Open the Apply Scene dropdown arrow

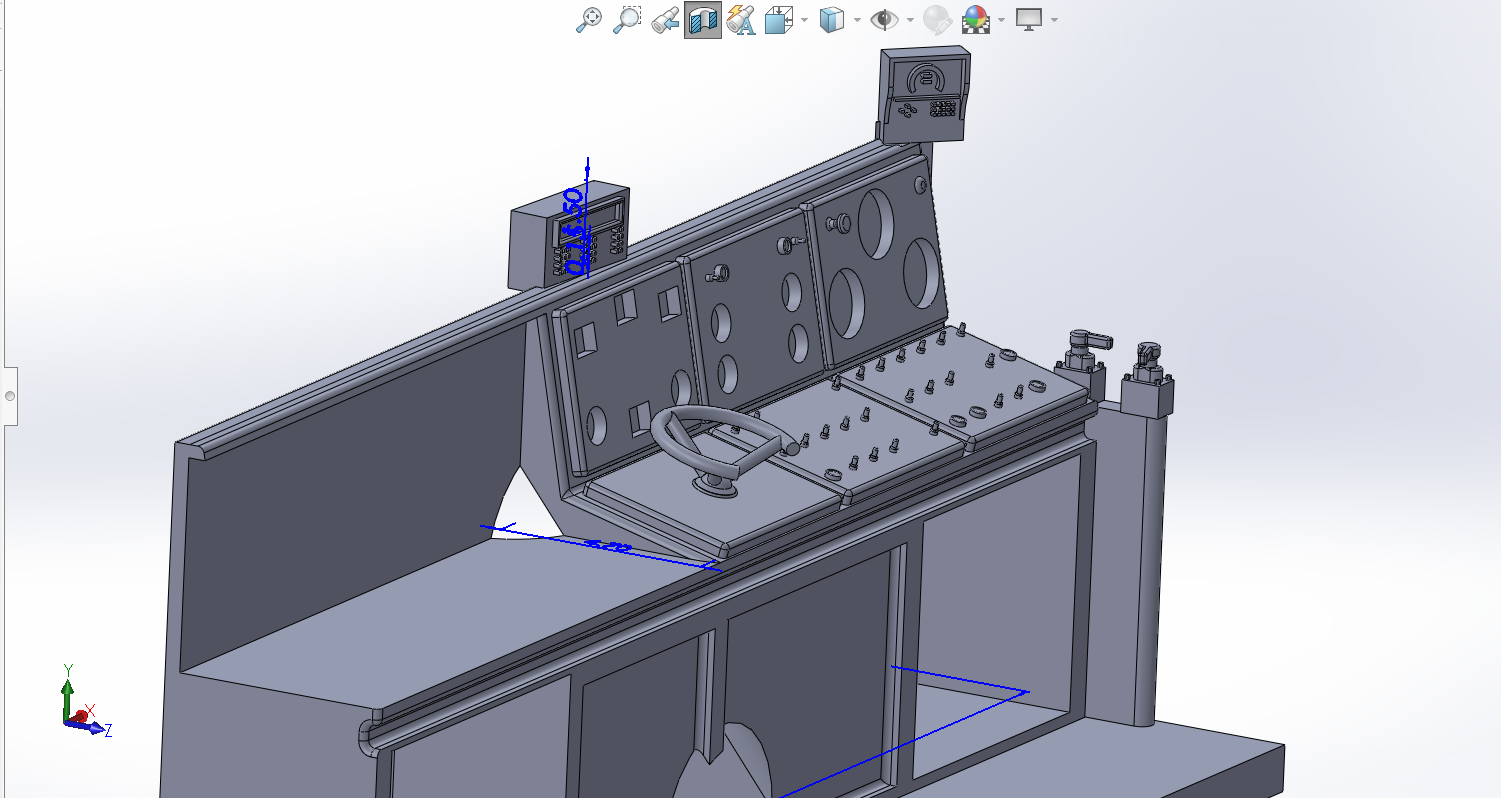(x=1001, y=20)
